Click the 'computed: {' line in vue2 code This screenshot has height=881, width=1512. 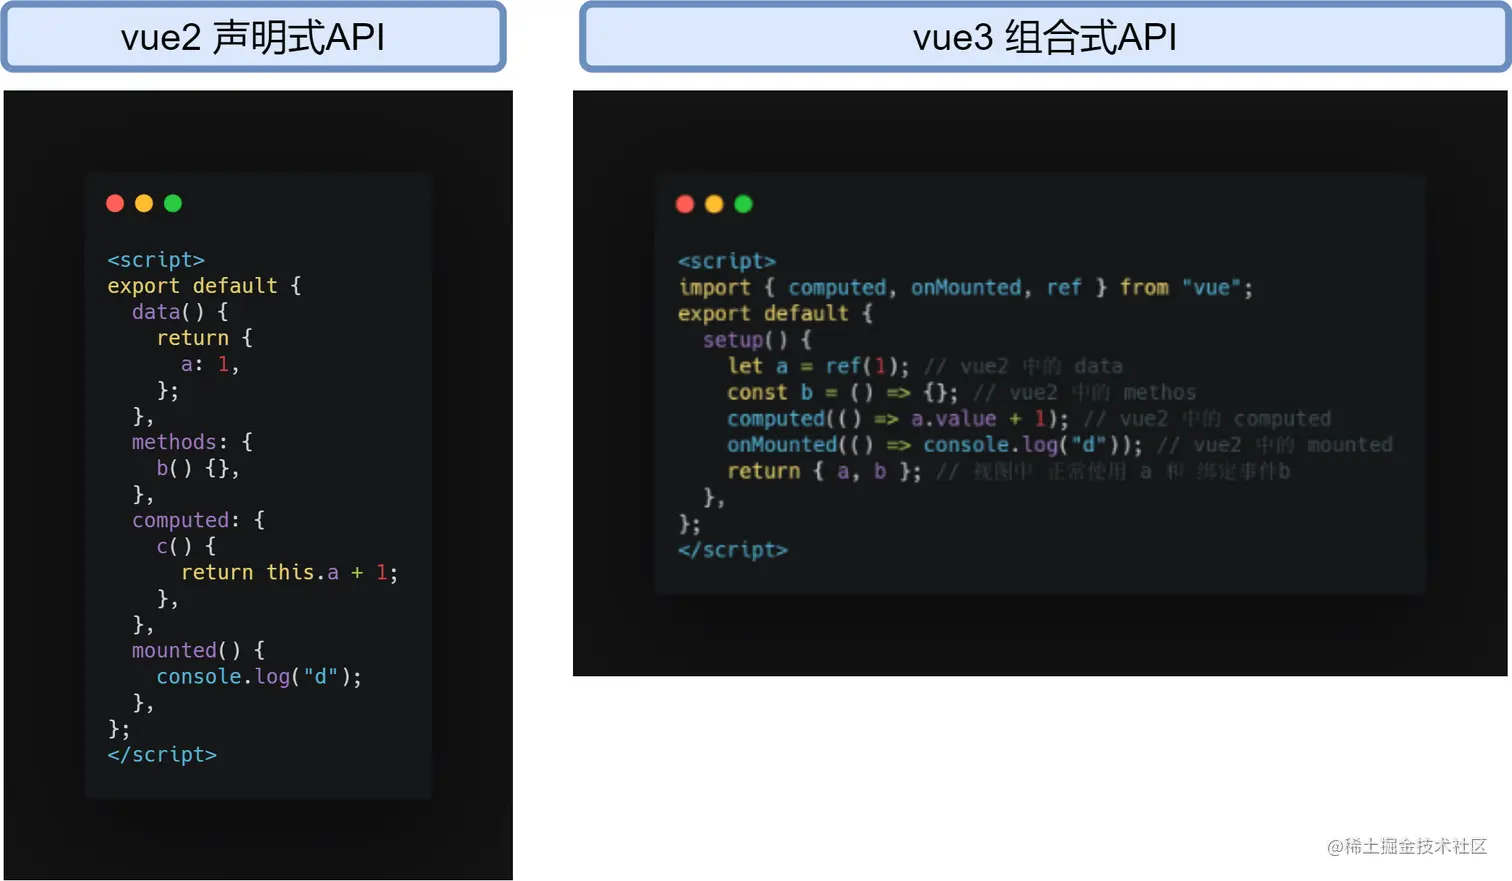198,520
